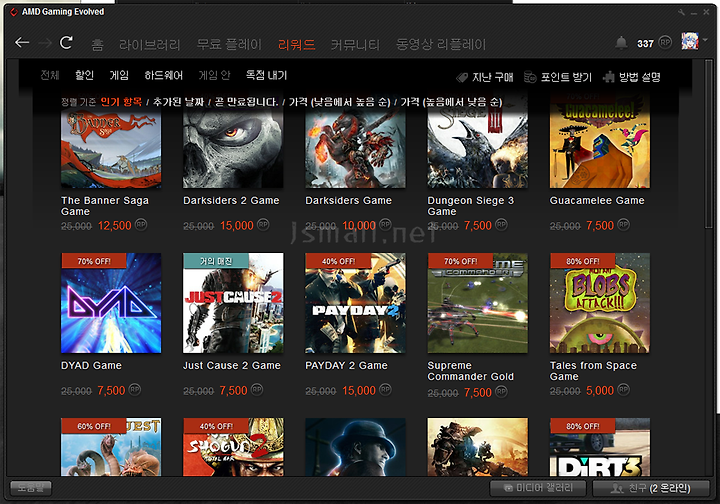Open 미디어 갤러리 button

(x=538, y=488)
